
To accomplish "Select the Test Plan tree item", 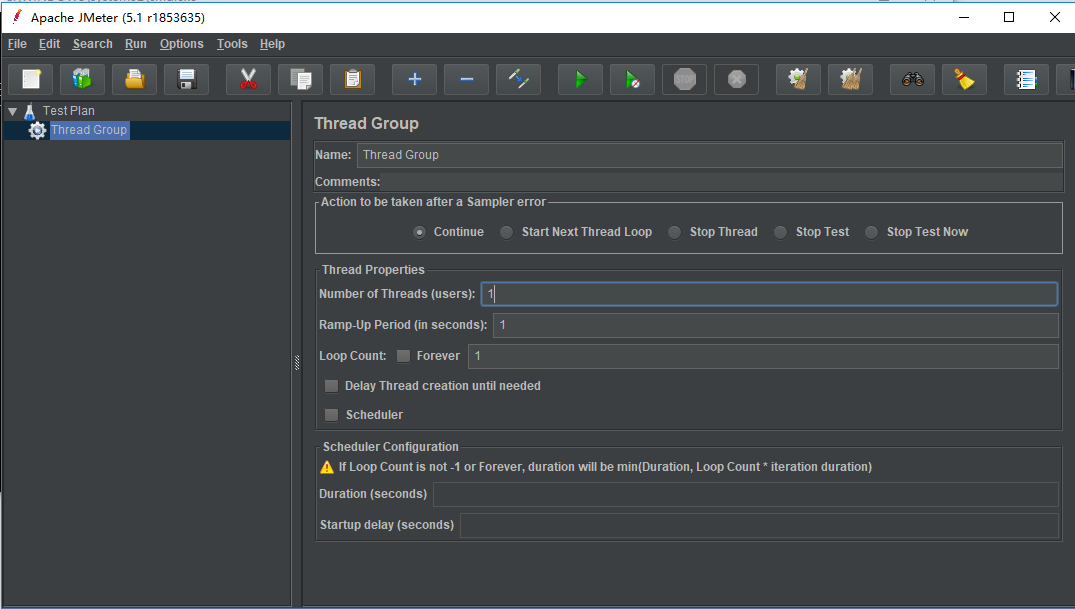I will [69, 111].
